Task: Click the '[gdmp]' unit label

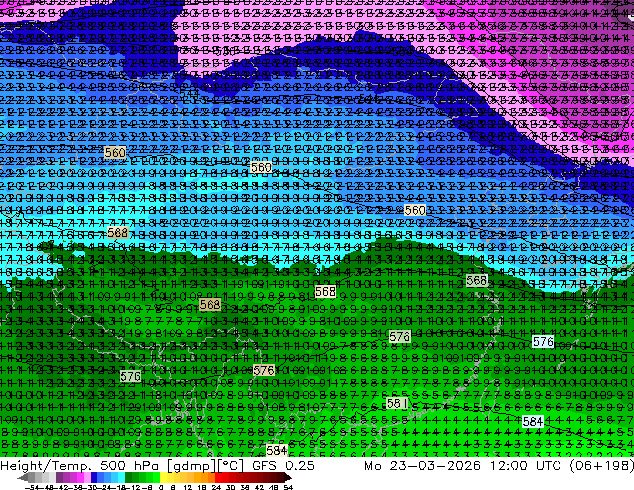Action: (x=192, y=466)
